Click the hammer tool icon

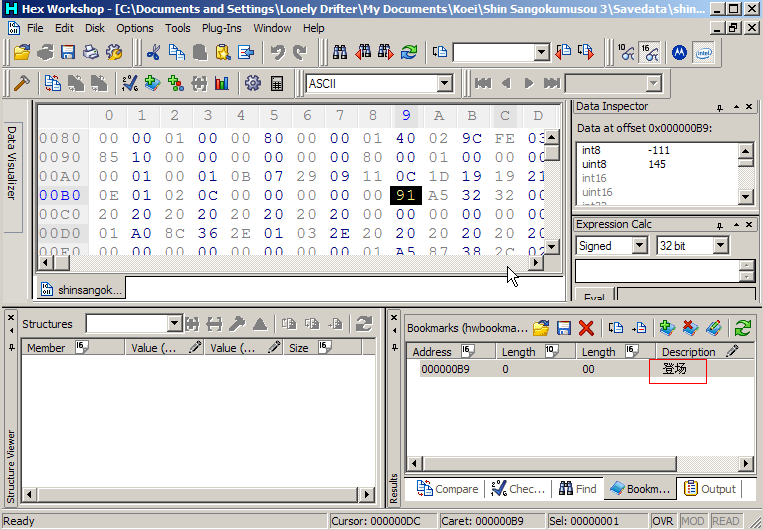coord(22,84)
